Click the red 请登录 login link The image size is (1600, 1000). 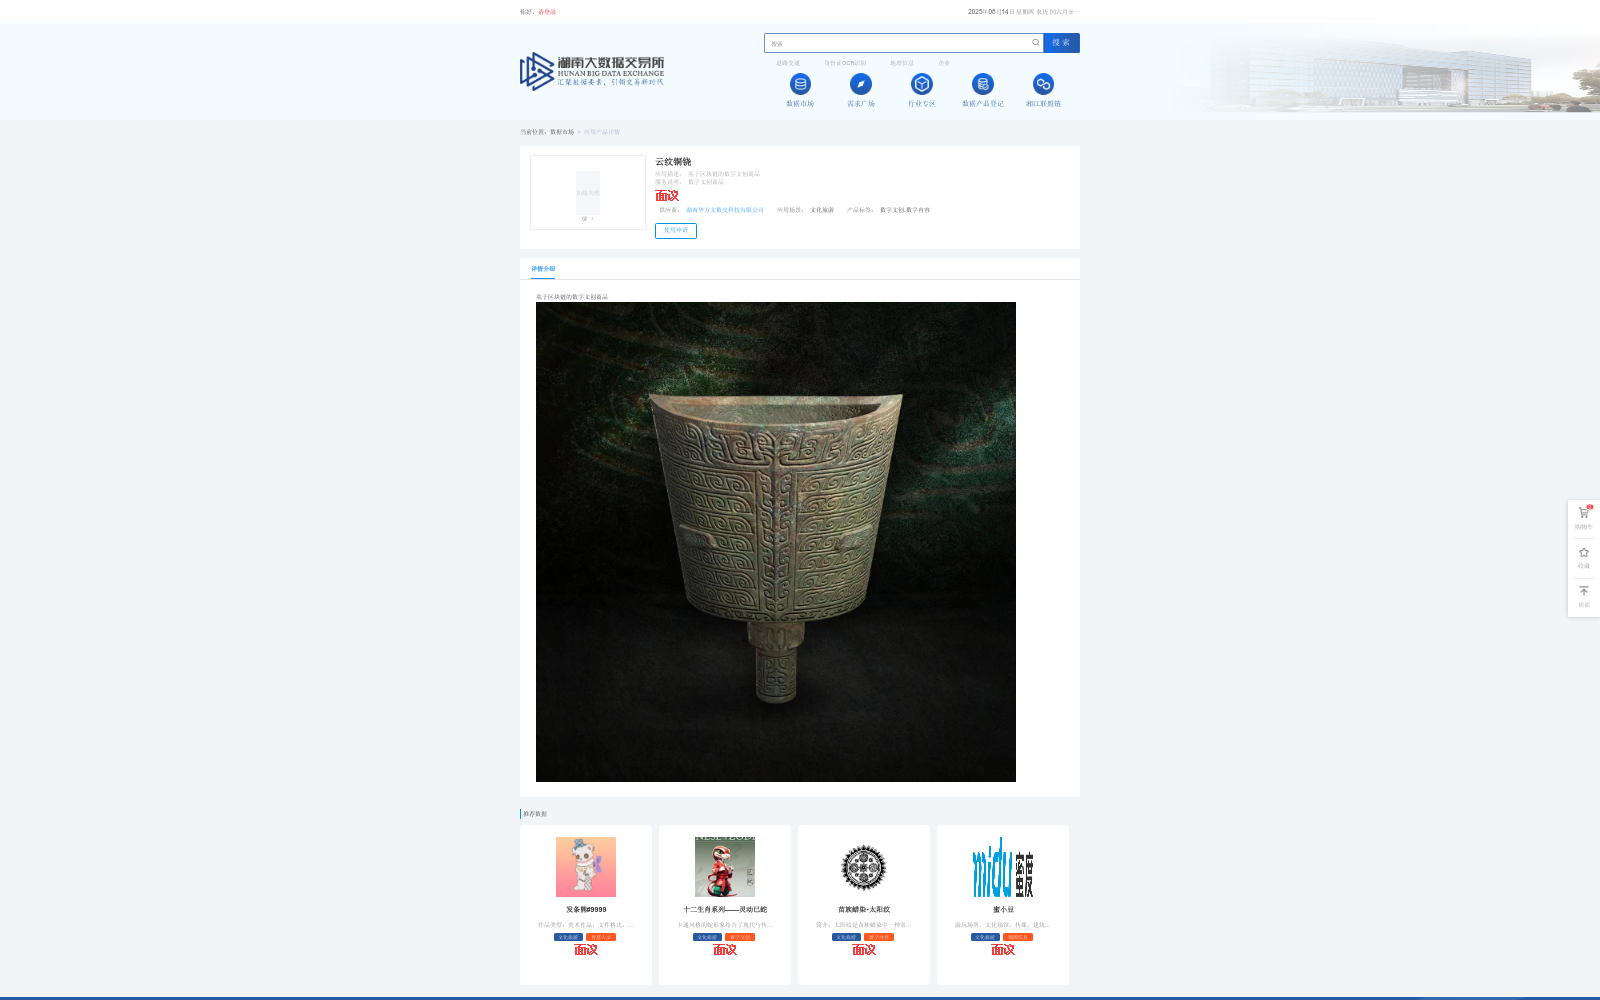547,12
